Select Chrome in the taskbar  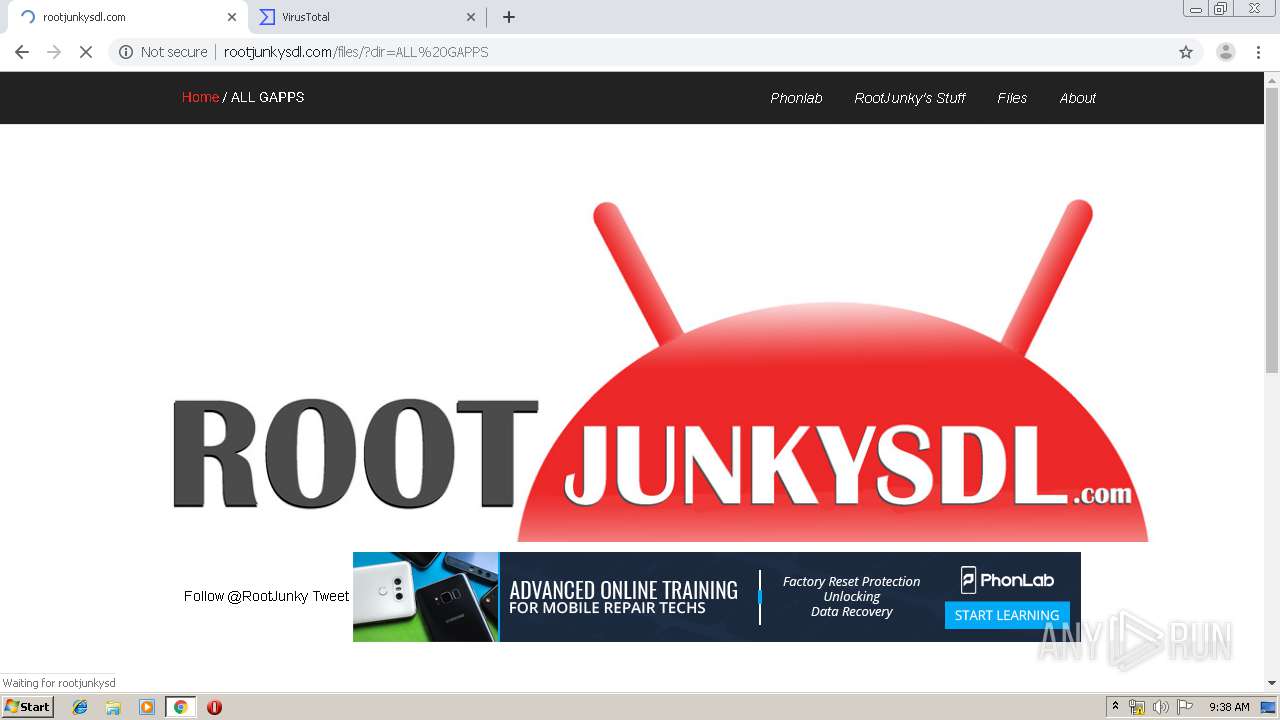click(x=180, y=707)
